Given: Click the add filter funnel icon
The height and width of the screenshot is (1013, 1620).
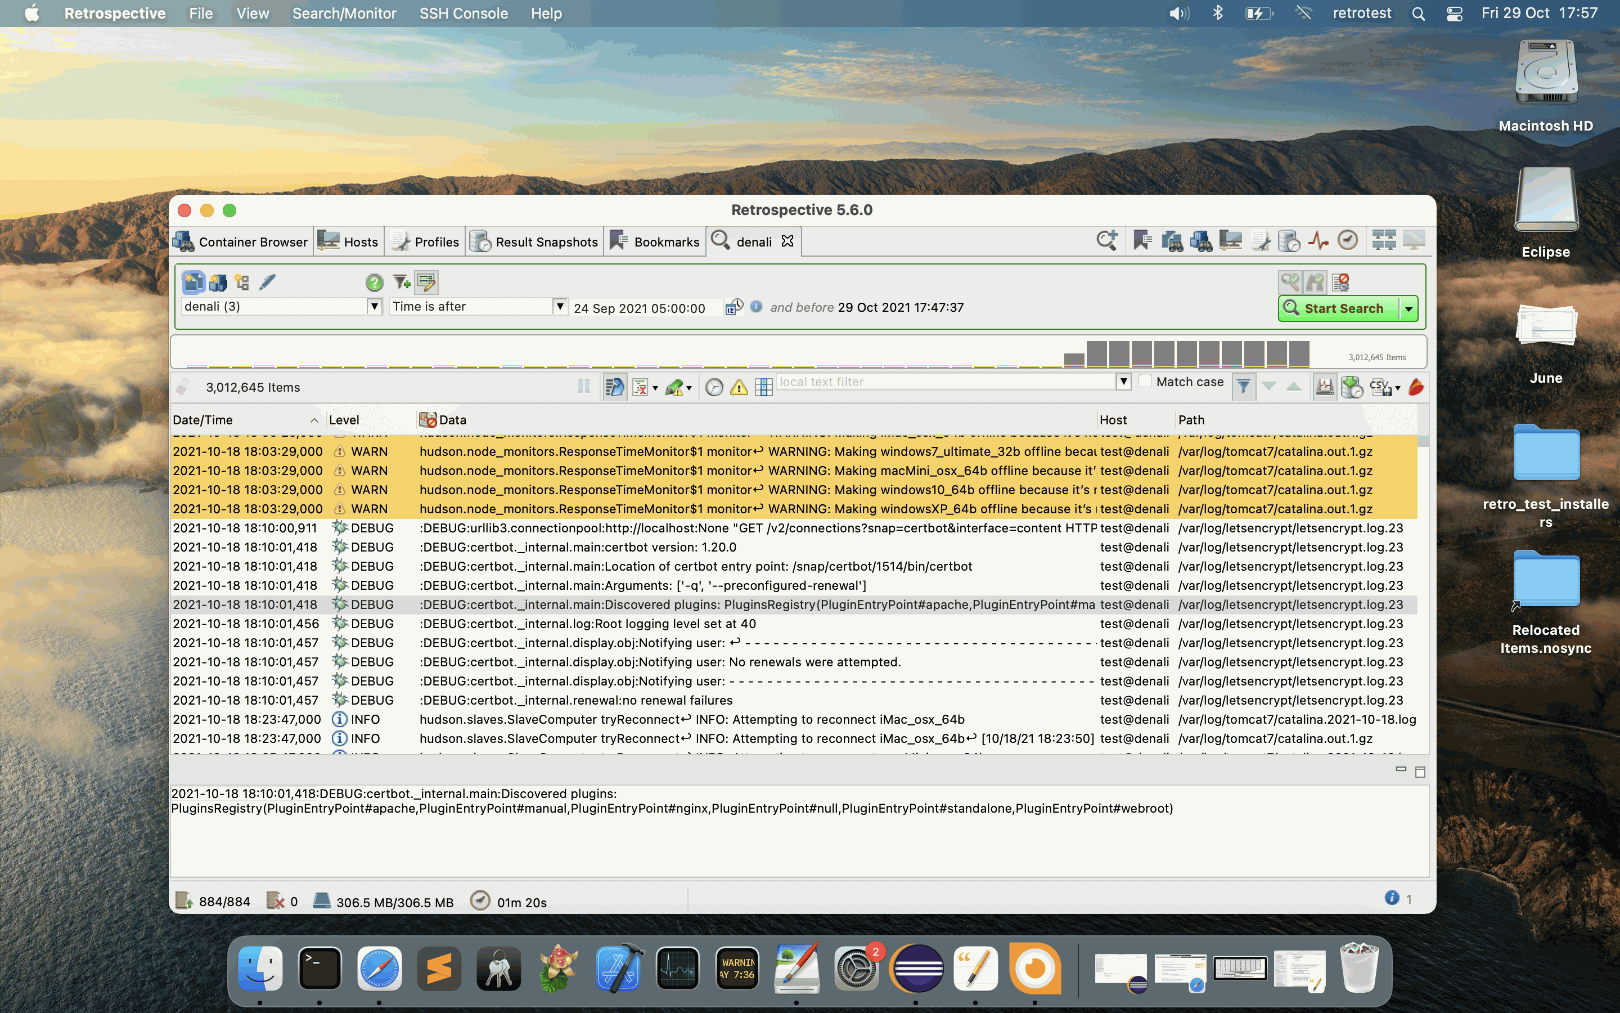Looking at the screenshot, I should tap(402, 283).
